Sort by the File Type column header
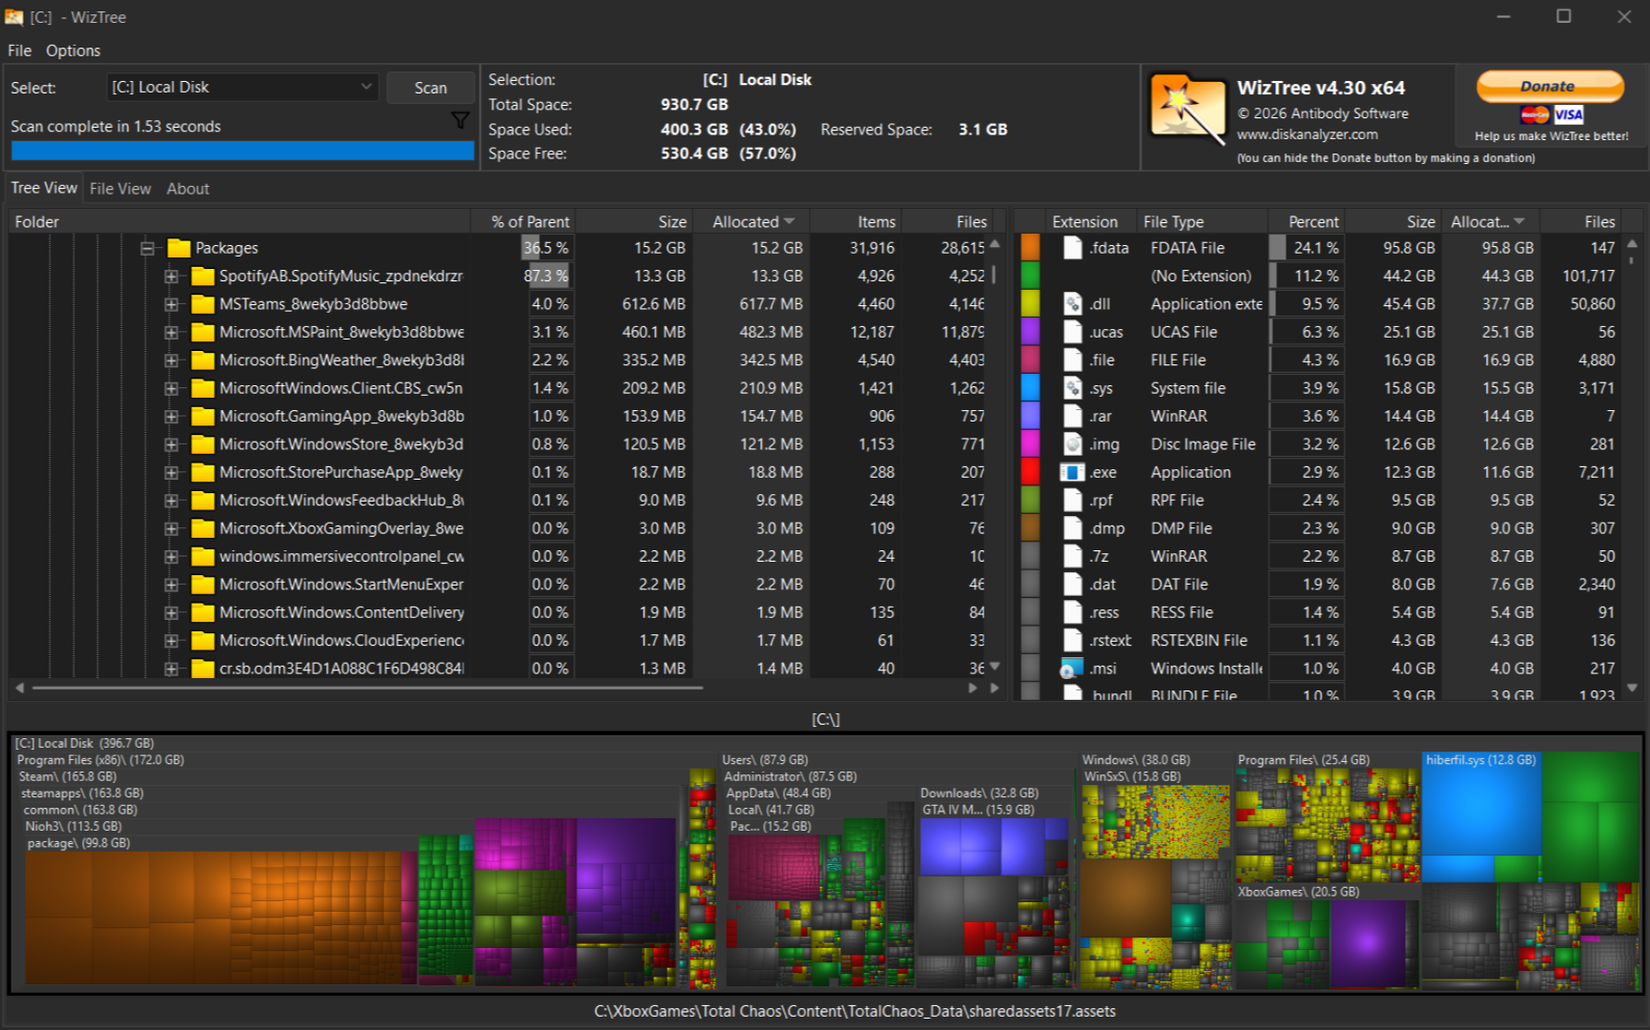Image resolution: width=1650 pixels, height=1030 pixels. tap(1203, 221)
